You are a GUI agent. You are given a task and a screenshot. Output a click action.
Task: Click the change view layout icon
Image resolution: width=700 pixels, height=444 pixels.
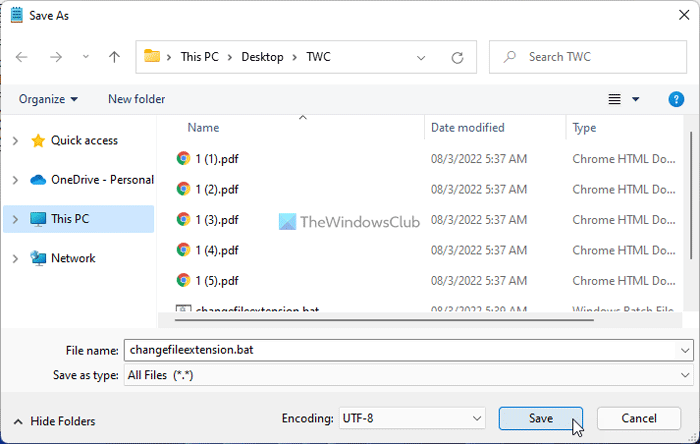pos(615,99)
